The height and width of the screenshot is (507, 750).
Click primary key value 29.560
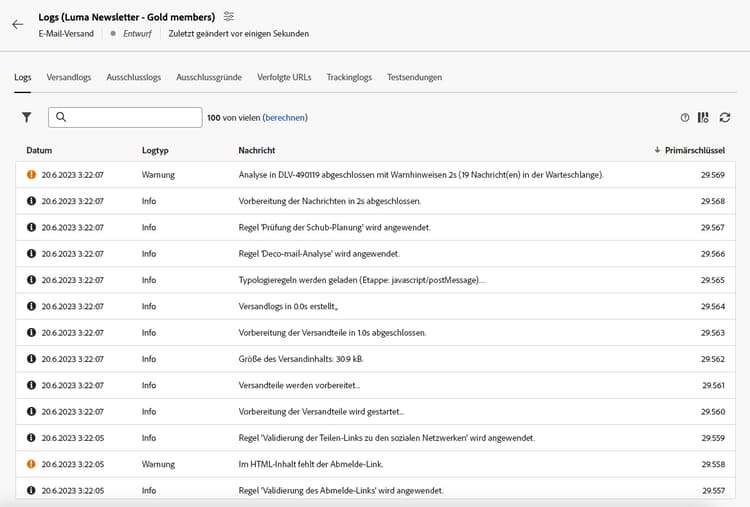[x=713, y=411]
